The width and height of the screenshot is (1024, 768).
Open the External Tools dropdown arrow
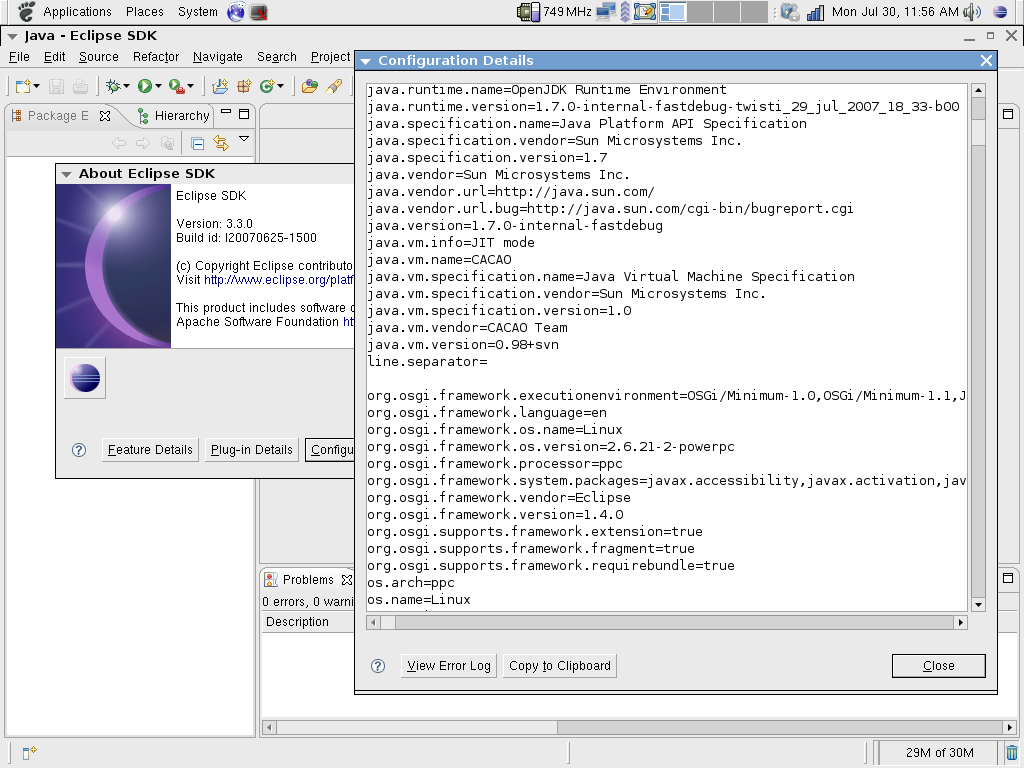[191, 86]
